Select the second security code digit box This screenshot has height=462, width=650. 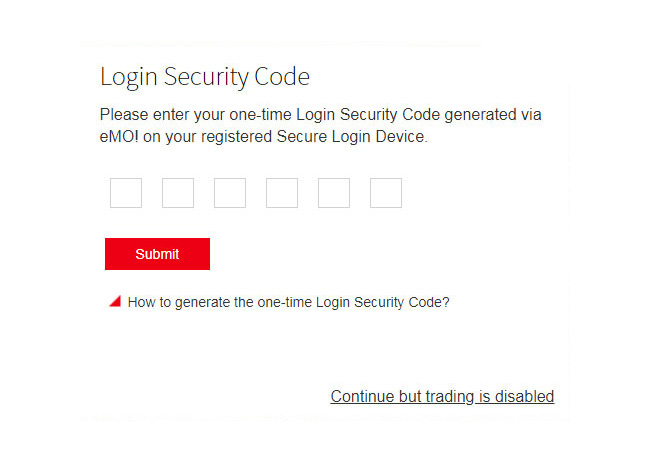[178, 193]
